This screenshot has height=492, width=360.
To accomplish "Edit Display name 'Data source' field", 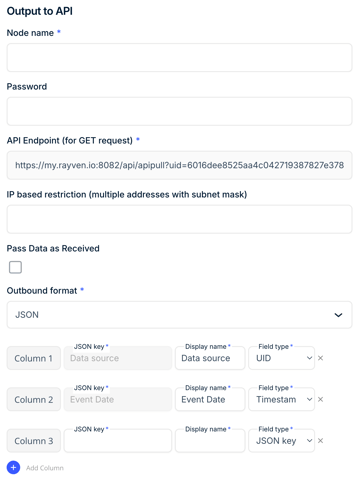I will 210,358.
